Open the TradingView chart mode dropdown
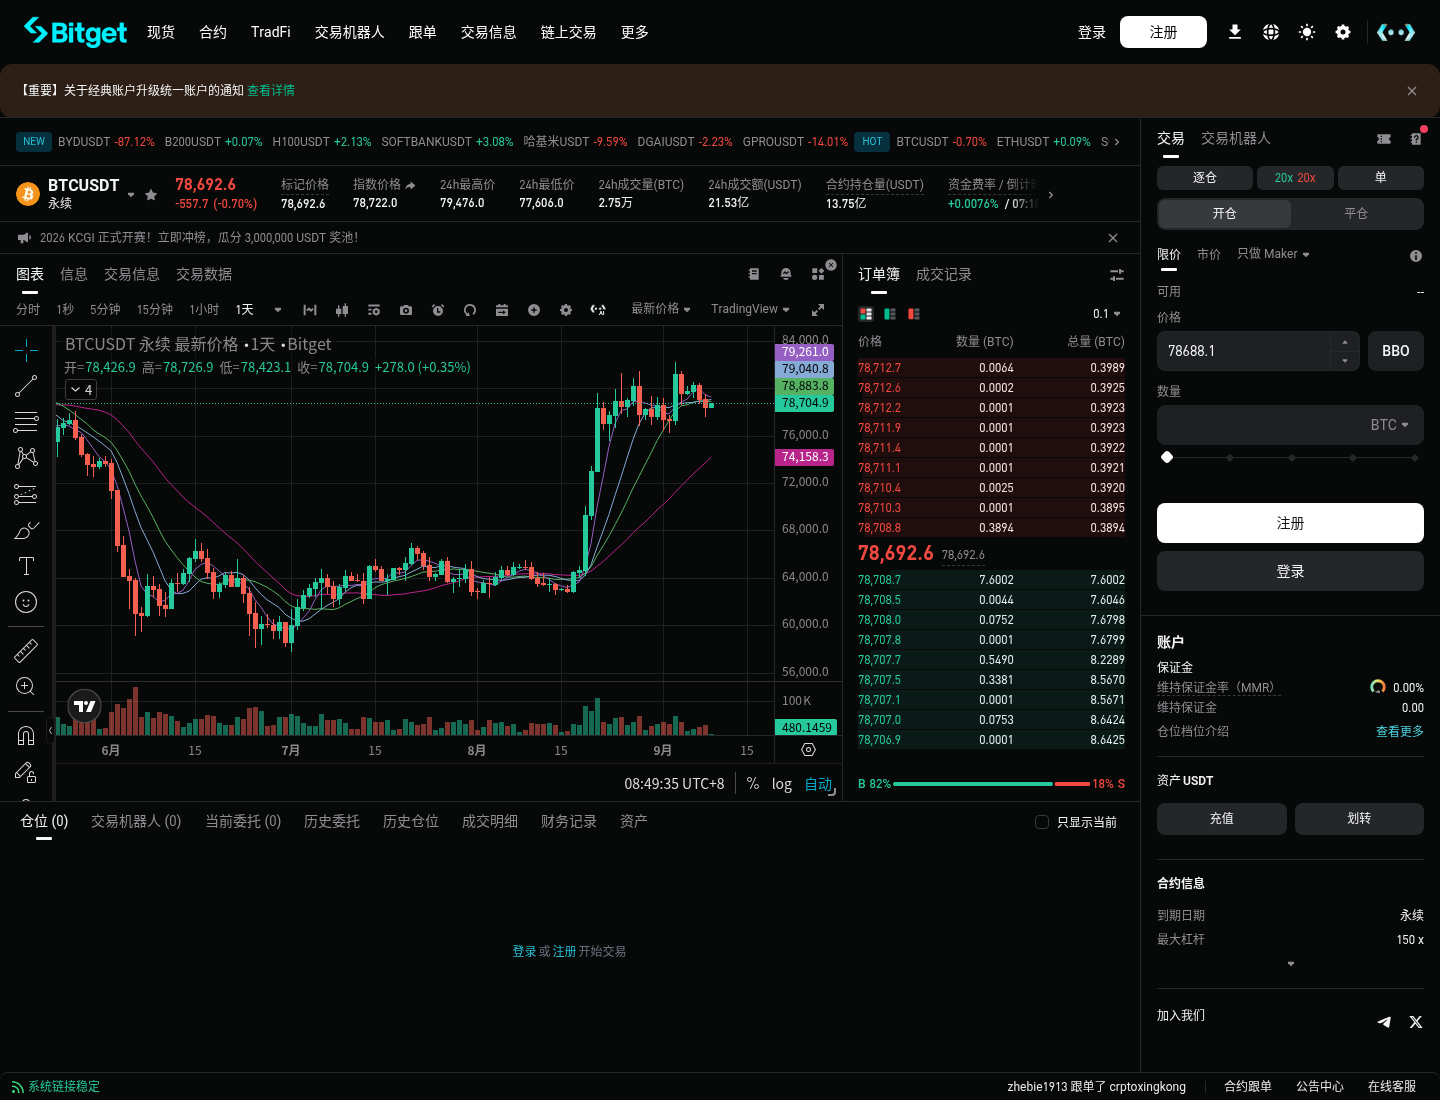The height and width of the screenshot is (1100, 1440). [x=750, y=309]
